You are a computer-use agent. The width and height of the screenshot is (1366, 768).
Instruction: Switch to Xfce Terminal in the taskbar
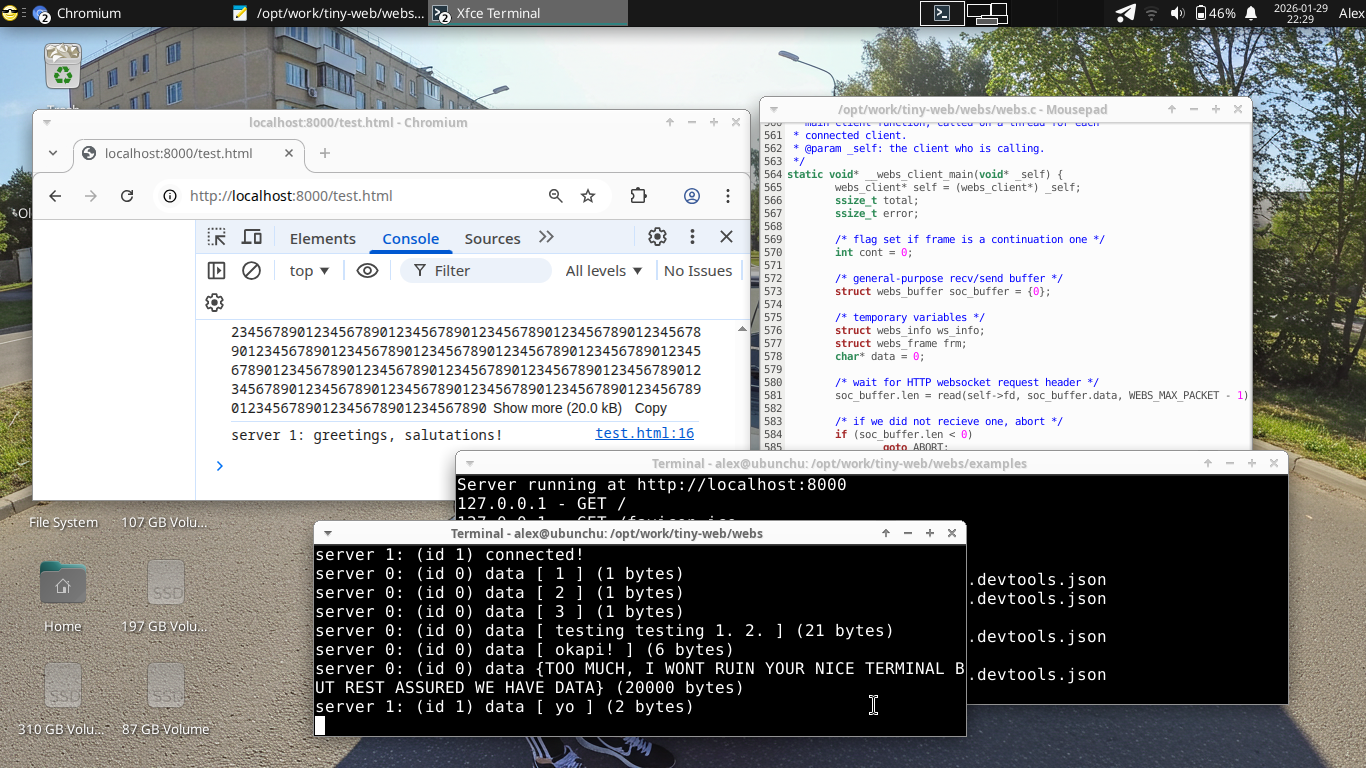tap(528, 13)
